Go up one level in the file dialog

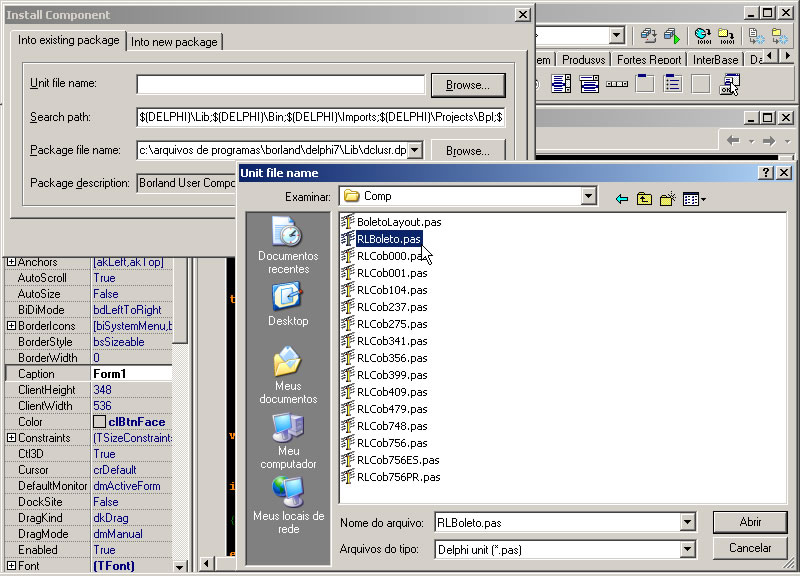[x=645, y=198]
